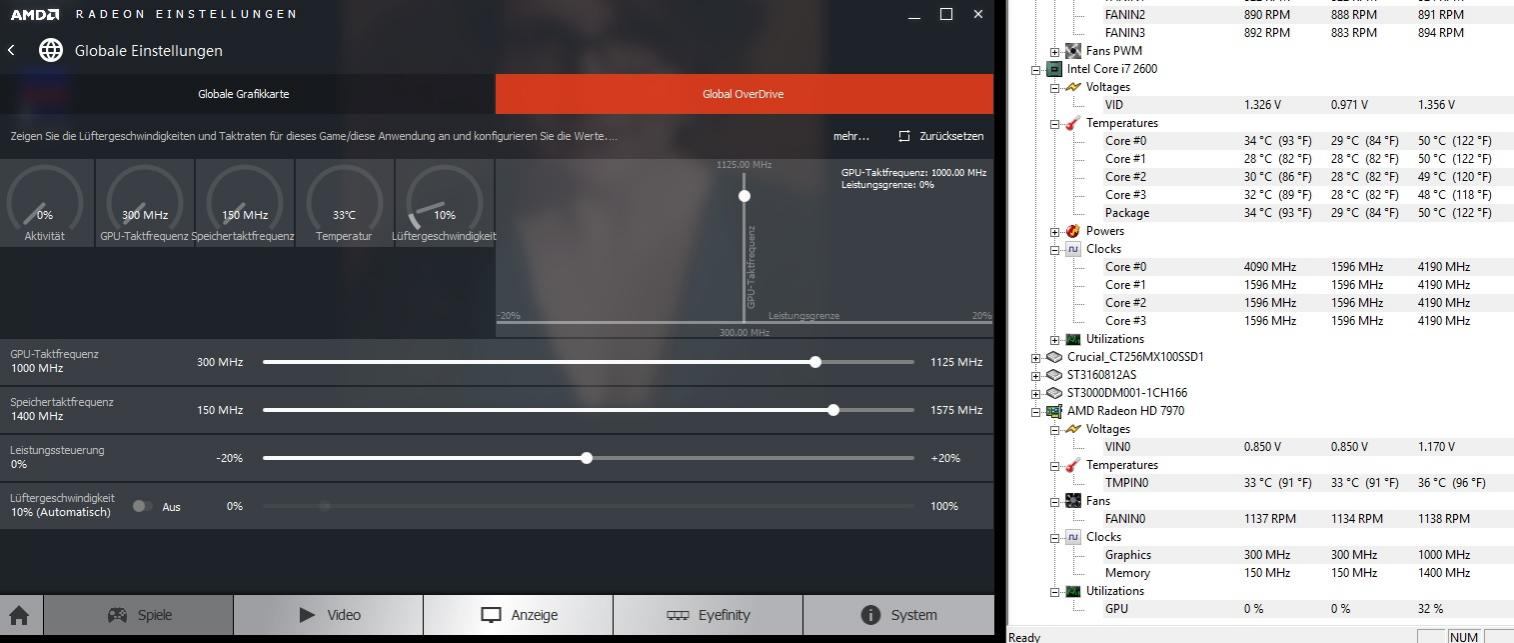Click the disabled Lüftergeschwindigkeit slider track
The width and height of the screenshot is (1514, 643).
tap(588, 506)
